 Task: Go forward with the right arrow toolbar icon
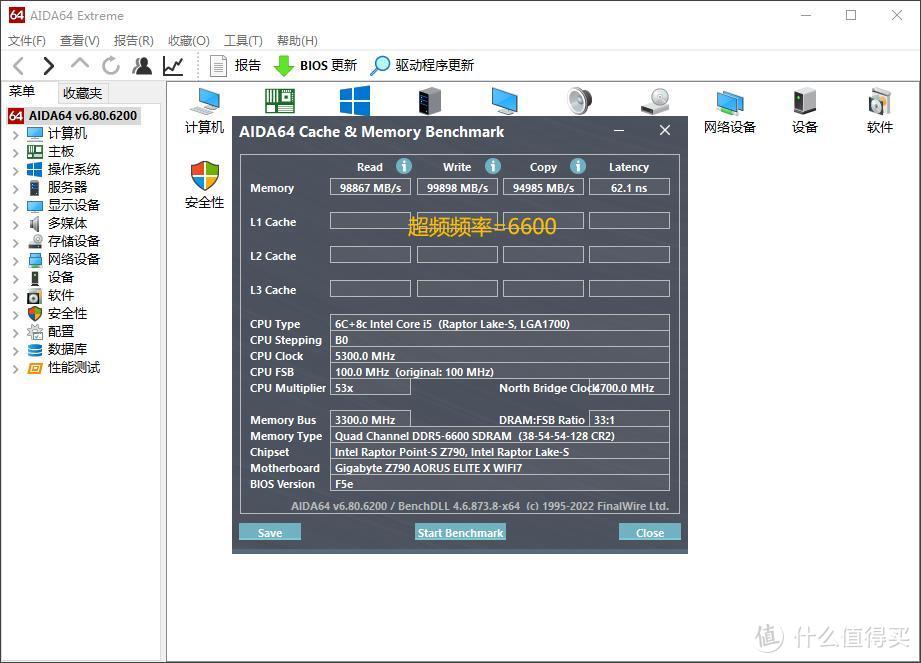pos(49,66)
